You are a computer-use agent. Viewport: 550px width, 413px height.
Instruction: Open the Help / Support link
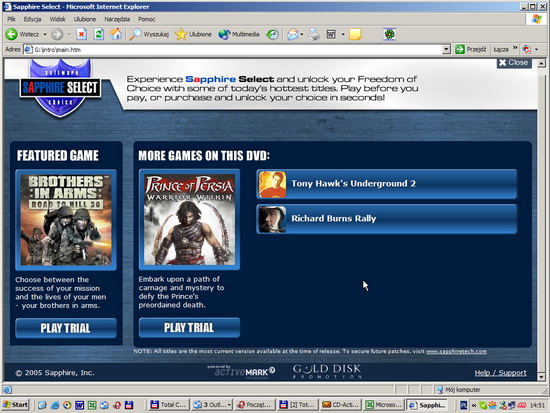(x=501, y=373)
